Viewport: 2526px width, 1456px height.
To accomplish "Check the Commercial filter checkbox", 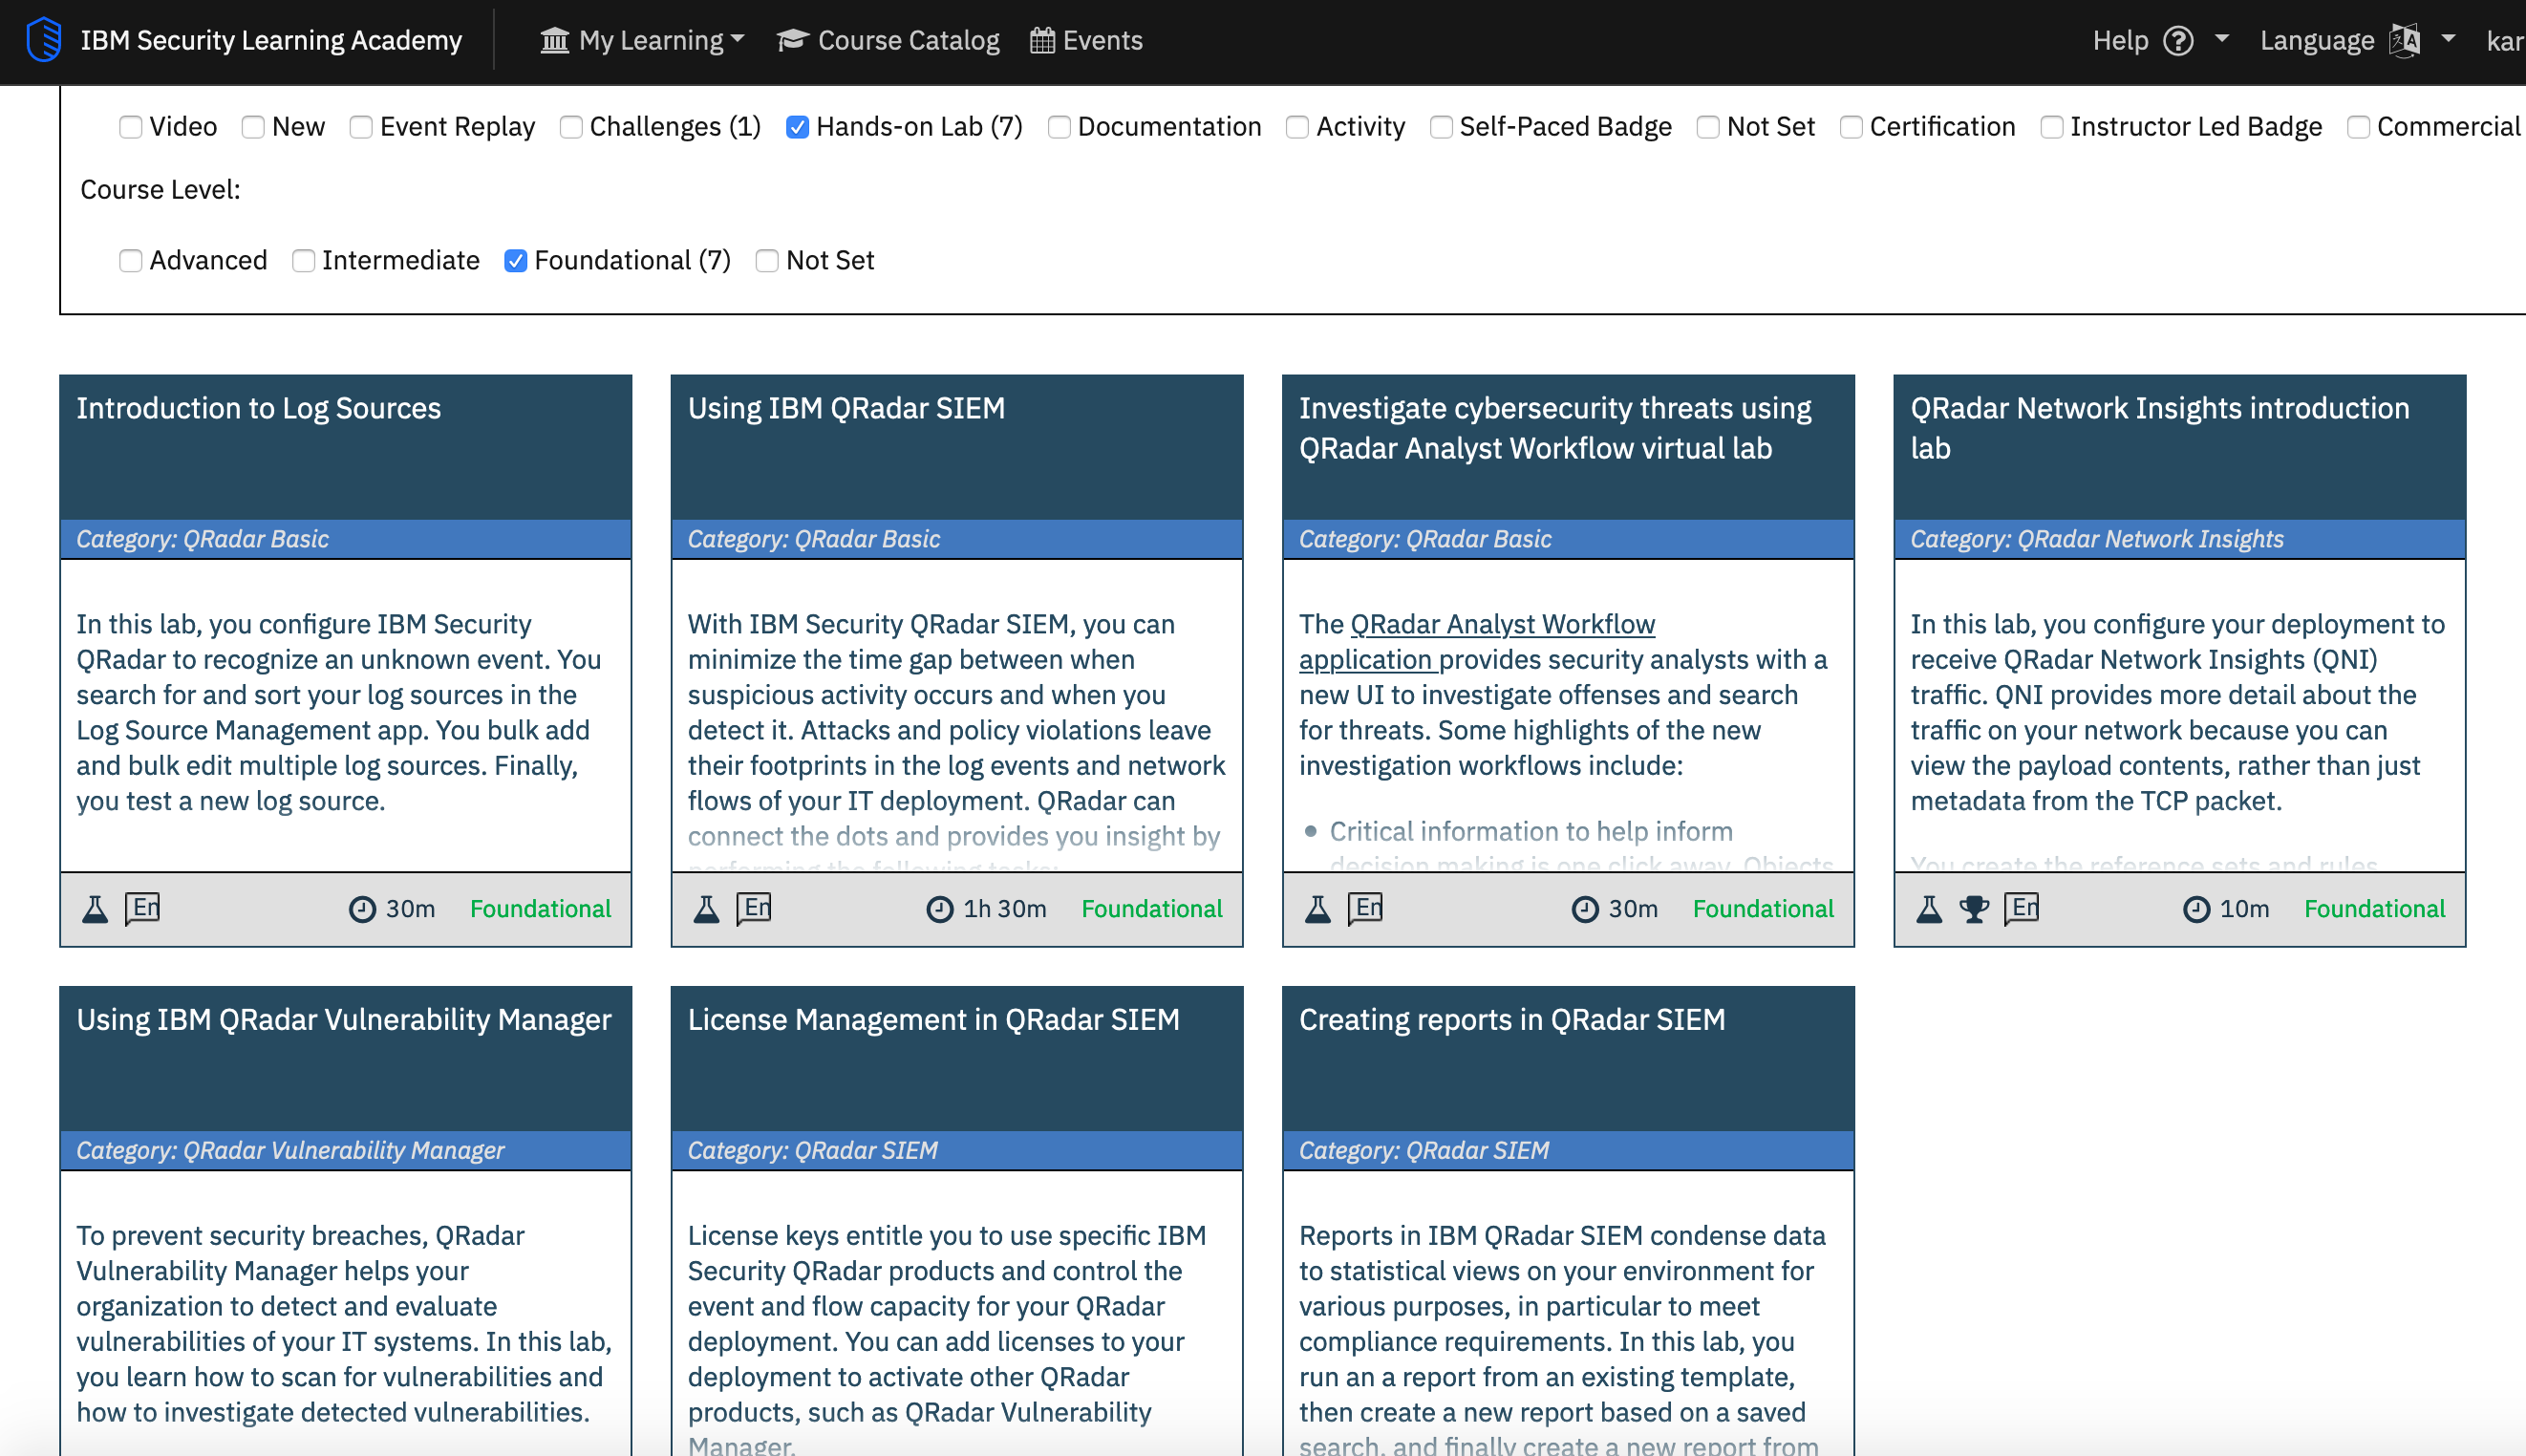I will coord(2358,127).
